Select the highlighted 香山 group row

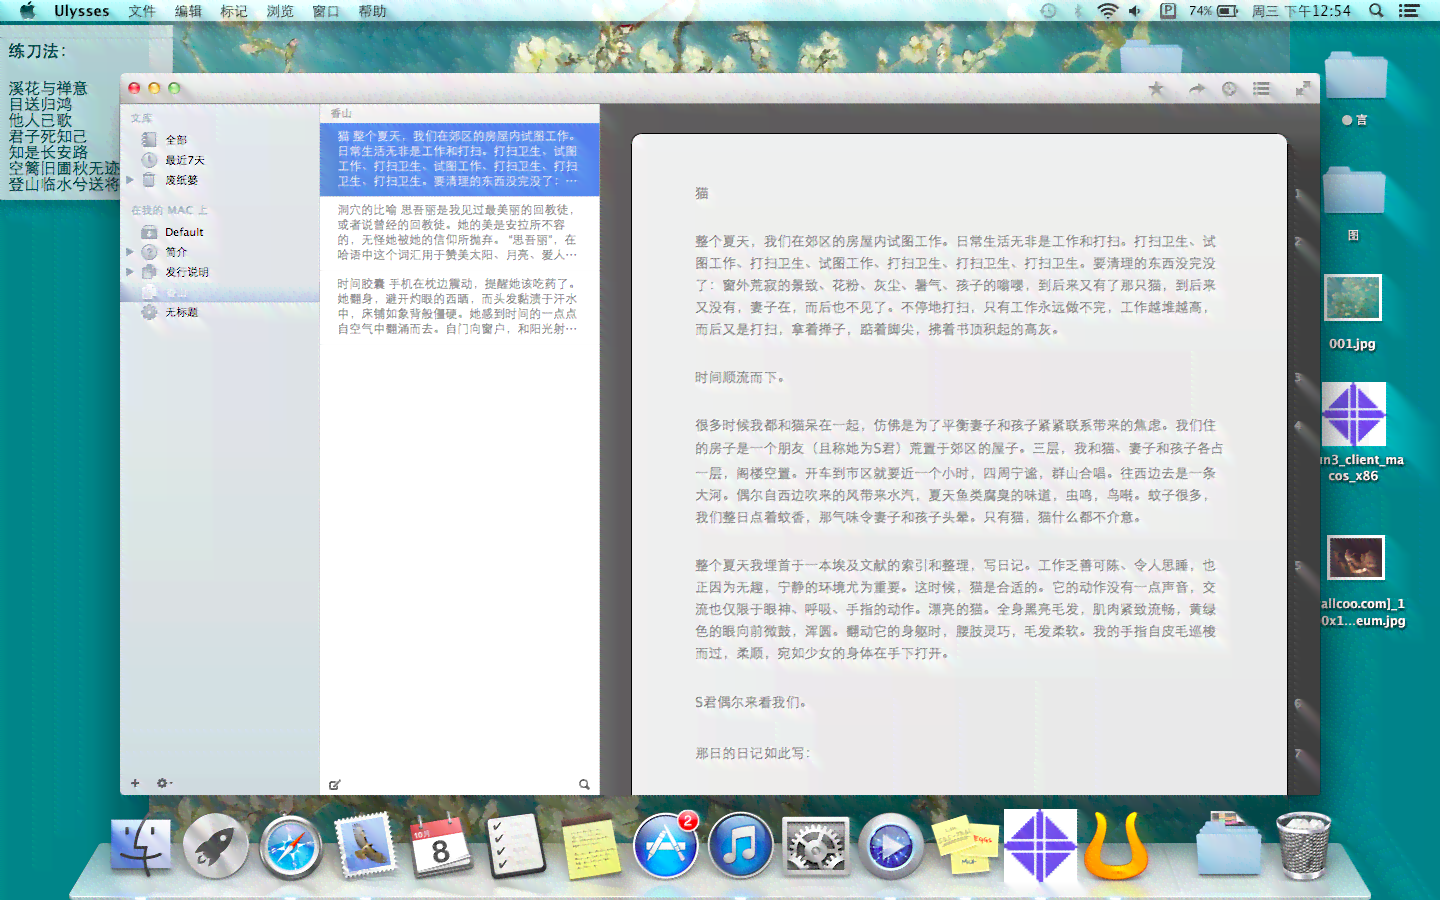pos(220,292)
